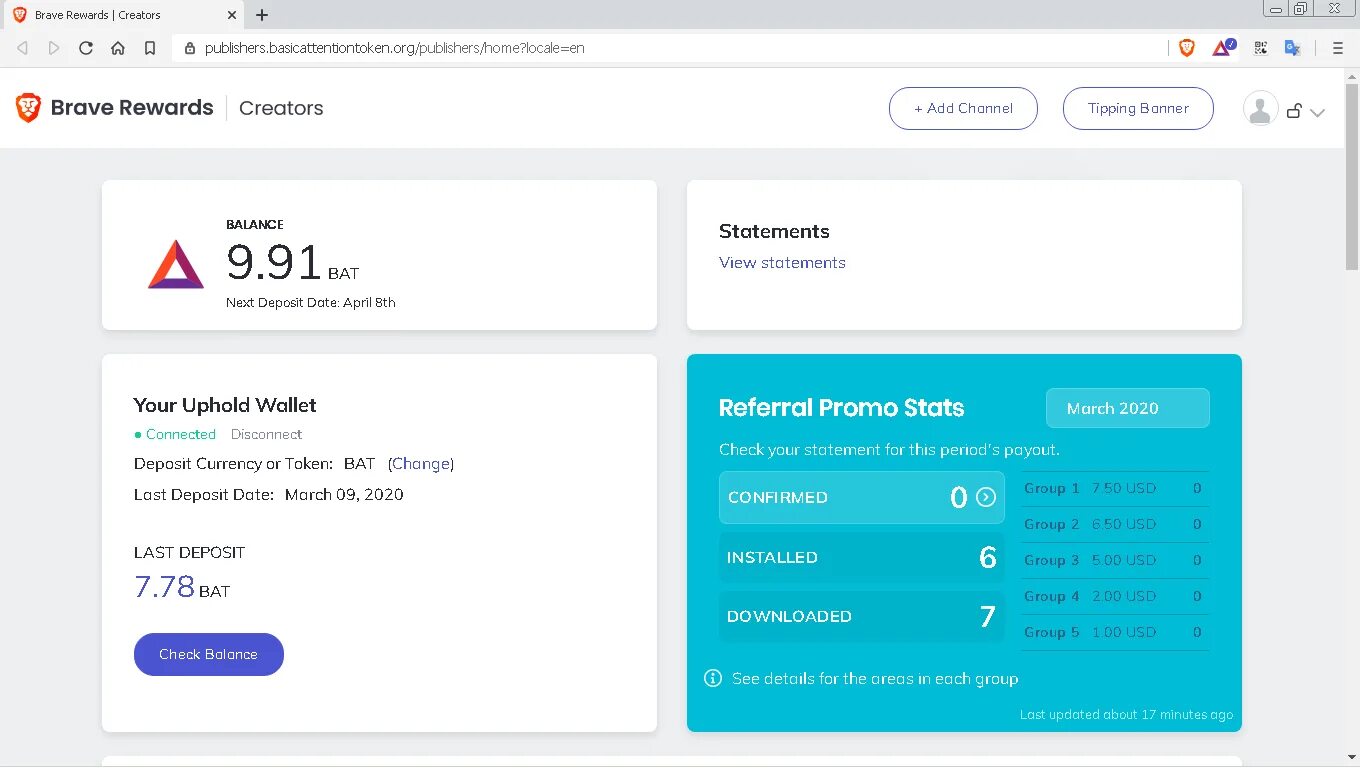1360x768 pixels.
Task: Reload the page
Action: coord(86,48)
